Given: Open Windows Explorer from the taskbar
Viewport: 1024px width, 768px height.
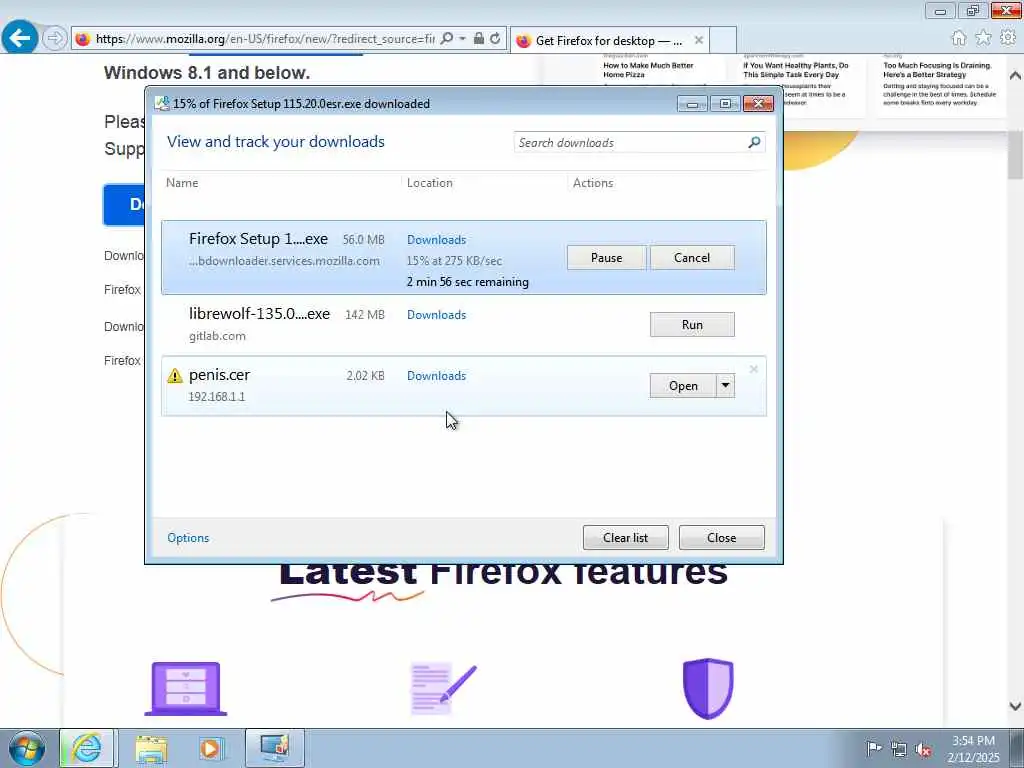Looking at the screenshot, I should (151, 748).
